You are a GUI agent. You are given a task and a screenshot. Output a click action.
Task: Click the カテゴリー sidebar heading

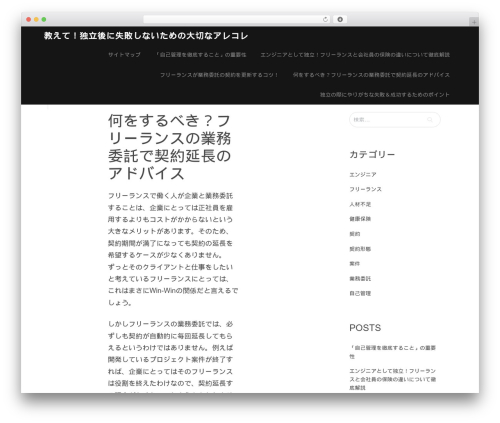(372, 154)
